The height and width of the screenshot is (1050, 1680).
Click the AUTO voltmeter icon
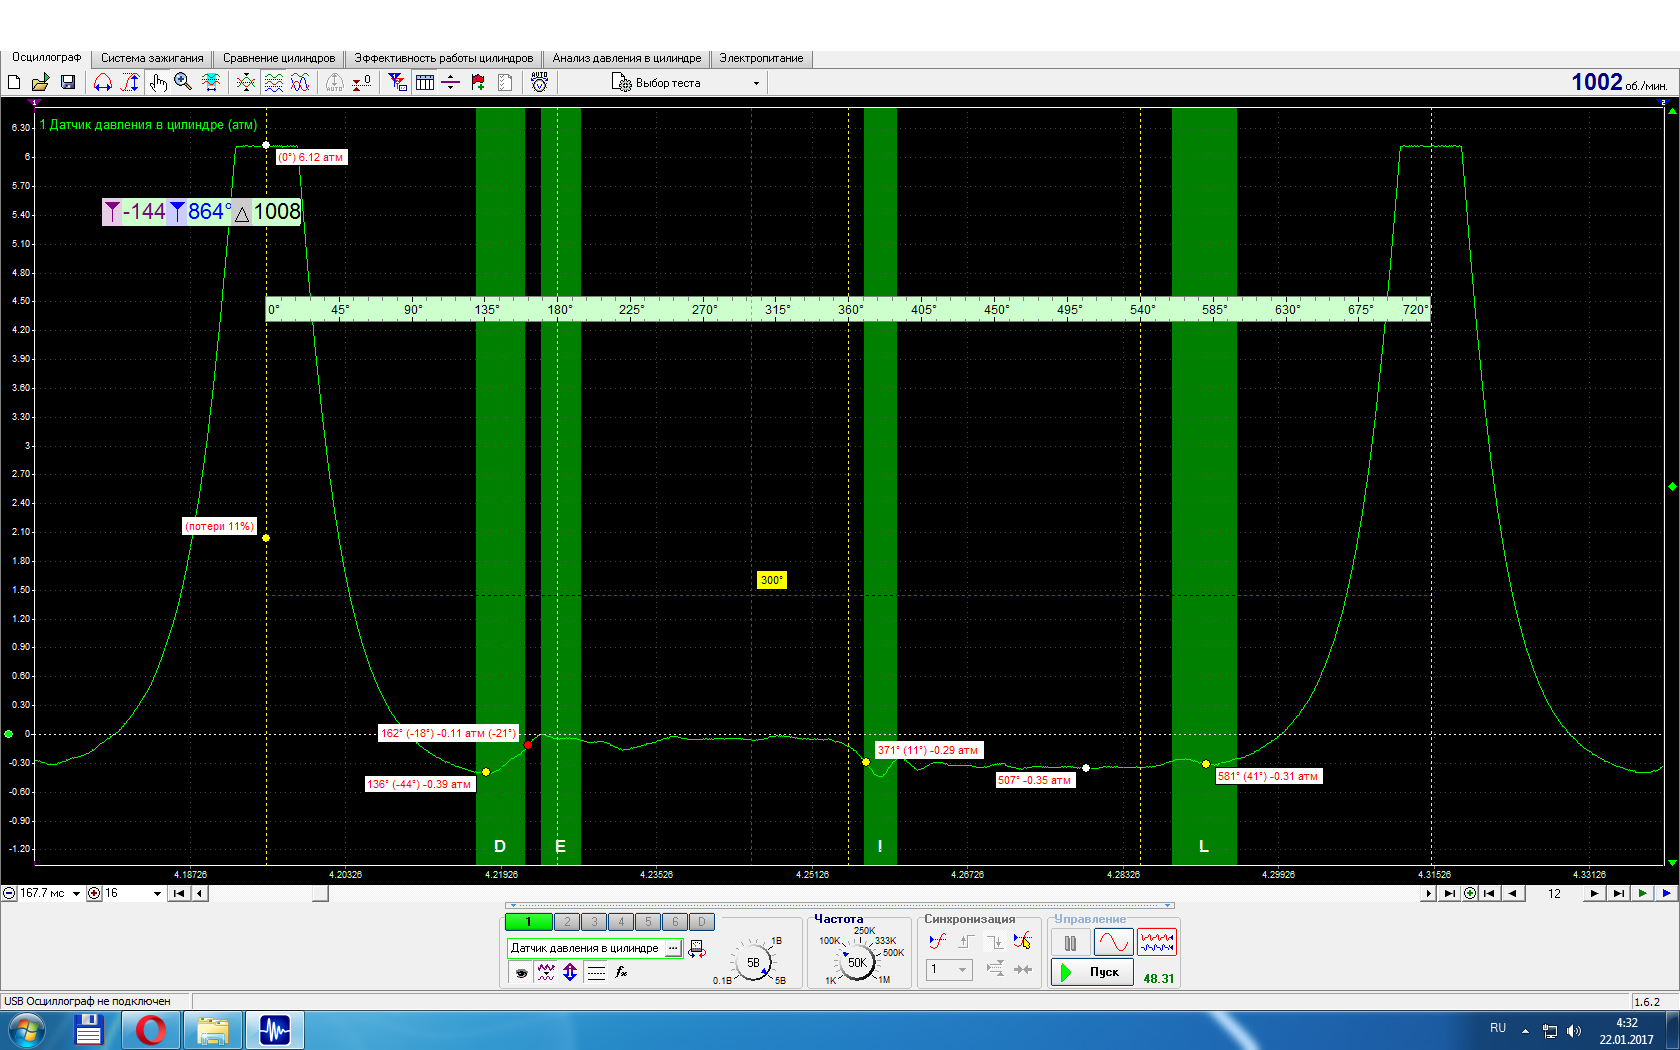click(539, 82)
